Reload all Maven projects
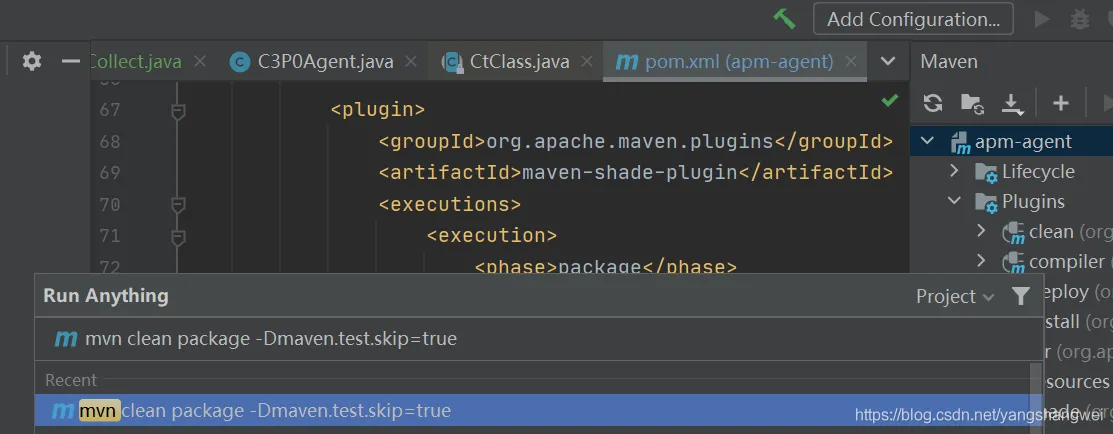 [x=933, y=102]
